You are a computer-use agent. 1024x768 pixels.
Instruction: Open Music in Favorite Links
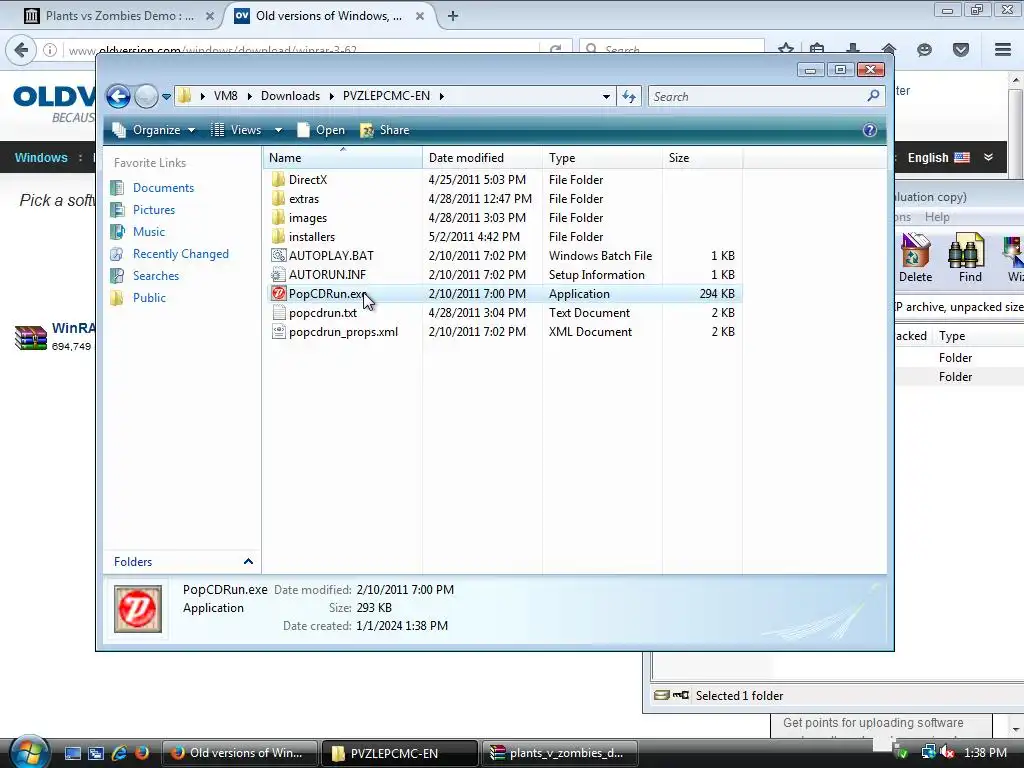click(149, 232)
